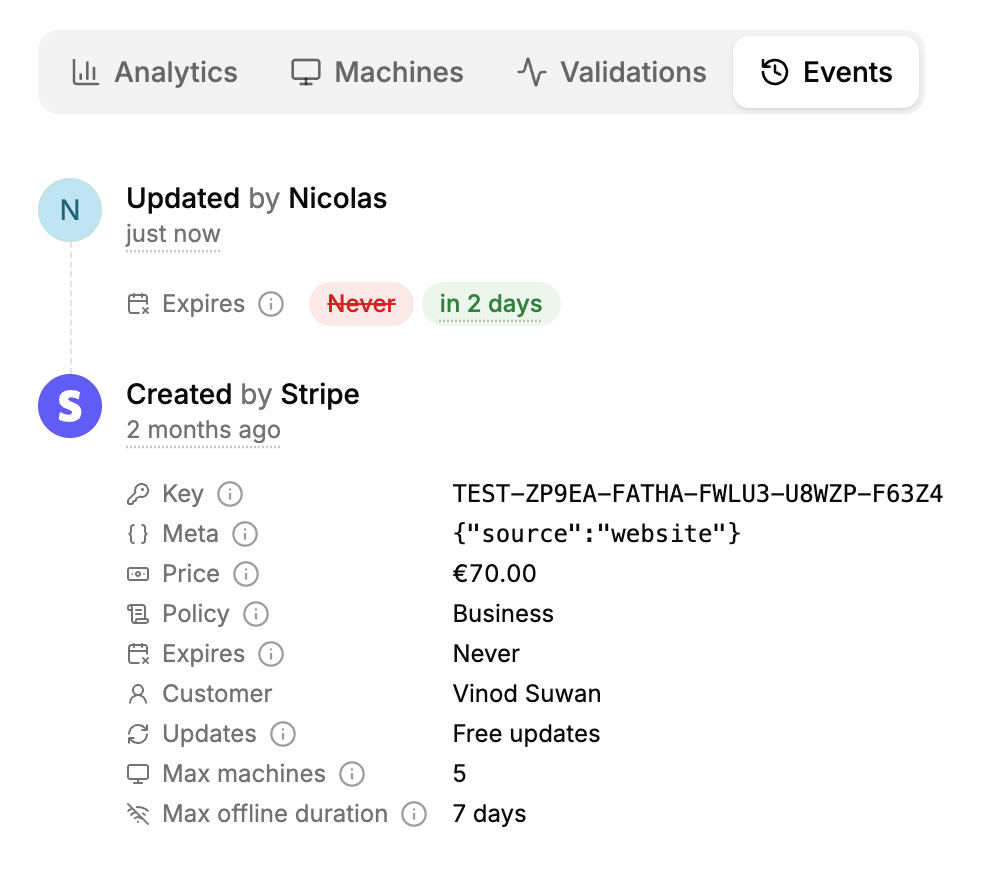The width and height of the screenshot is (1000, 884).
Task: Click Nicolas's avatar circle with N
Action: (70, 210)
